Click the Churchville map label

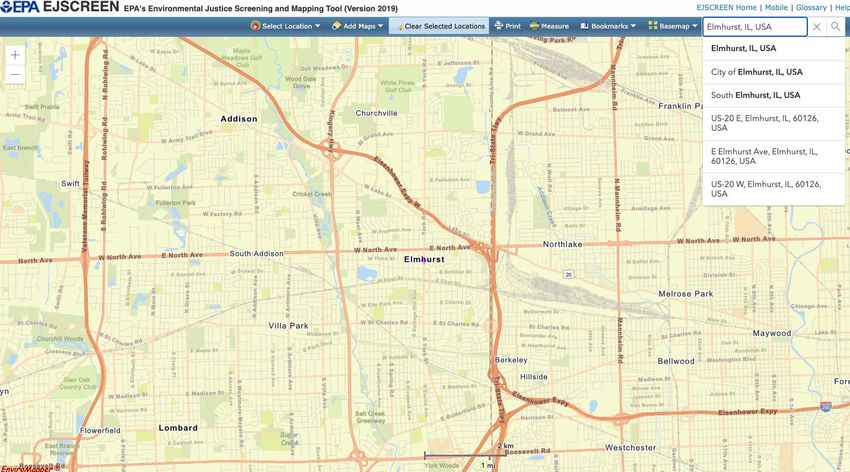(x=376, y=113)
